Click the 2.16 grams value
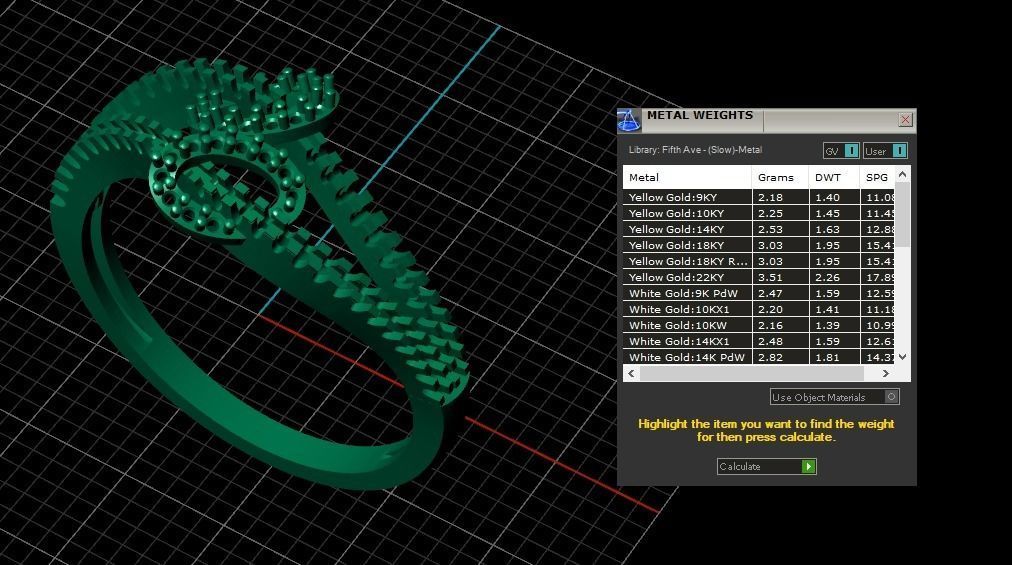Screen dimensions: 1012x565 click(770, 325)
